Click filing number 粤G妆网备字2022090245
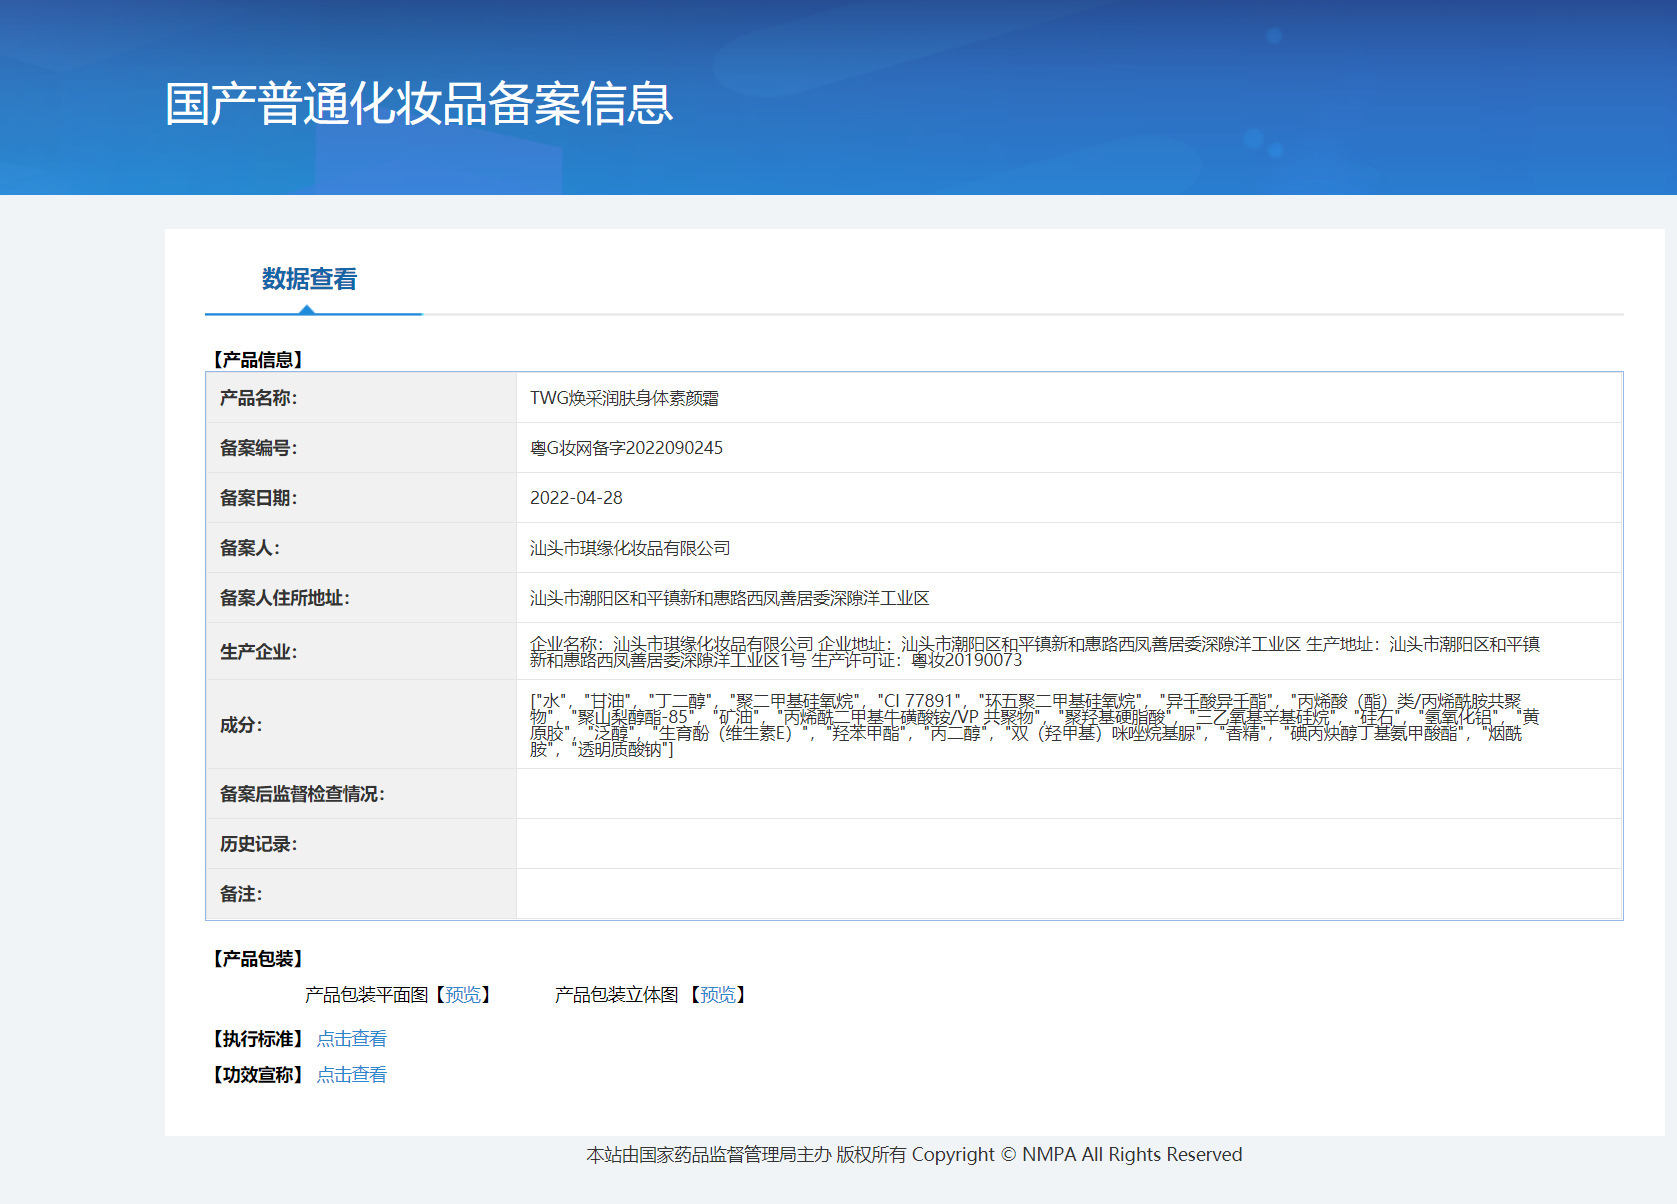 626,448
